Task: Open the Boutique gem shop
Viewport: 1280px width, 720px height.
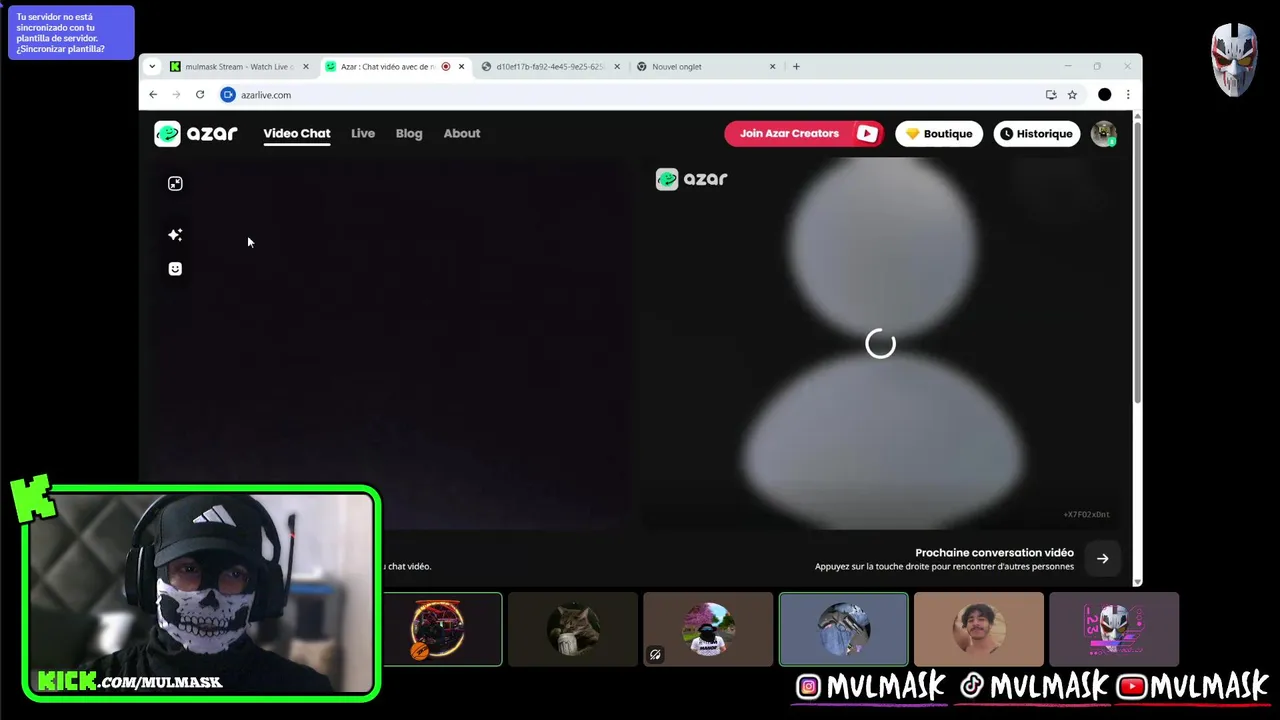Action: [x=939, y=133]
